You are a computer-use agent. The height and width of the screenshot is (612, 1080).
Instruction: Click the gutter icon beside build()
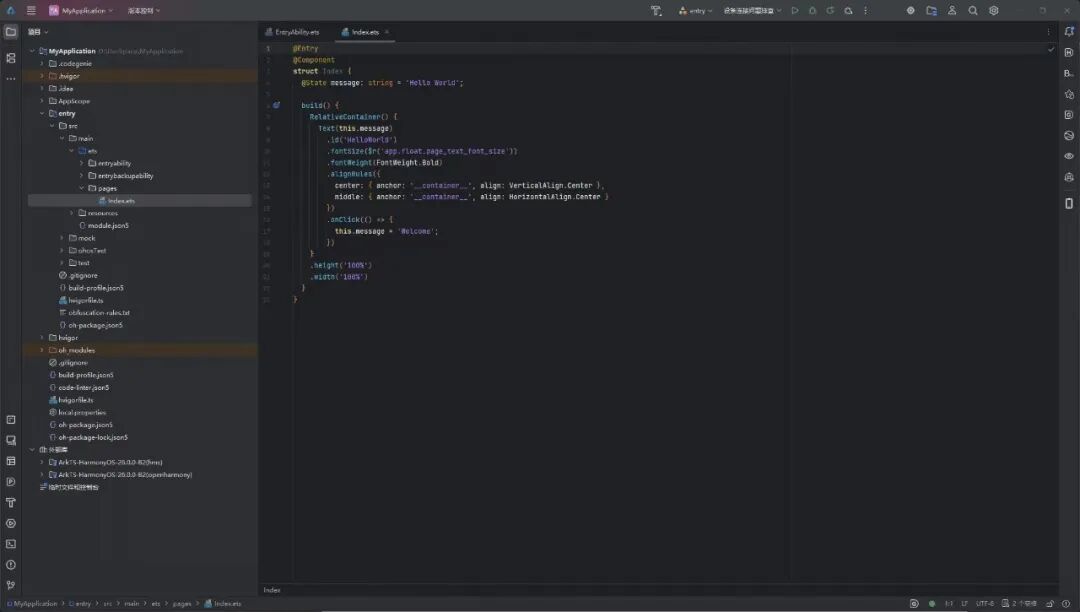[x=276, y=105]
